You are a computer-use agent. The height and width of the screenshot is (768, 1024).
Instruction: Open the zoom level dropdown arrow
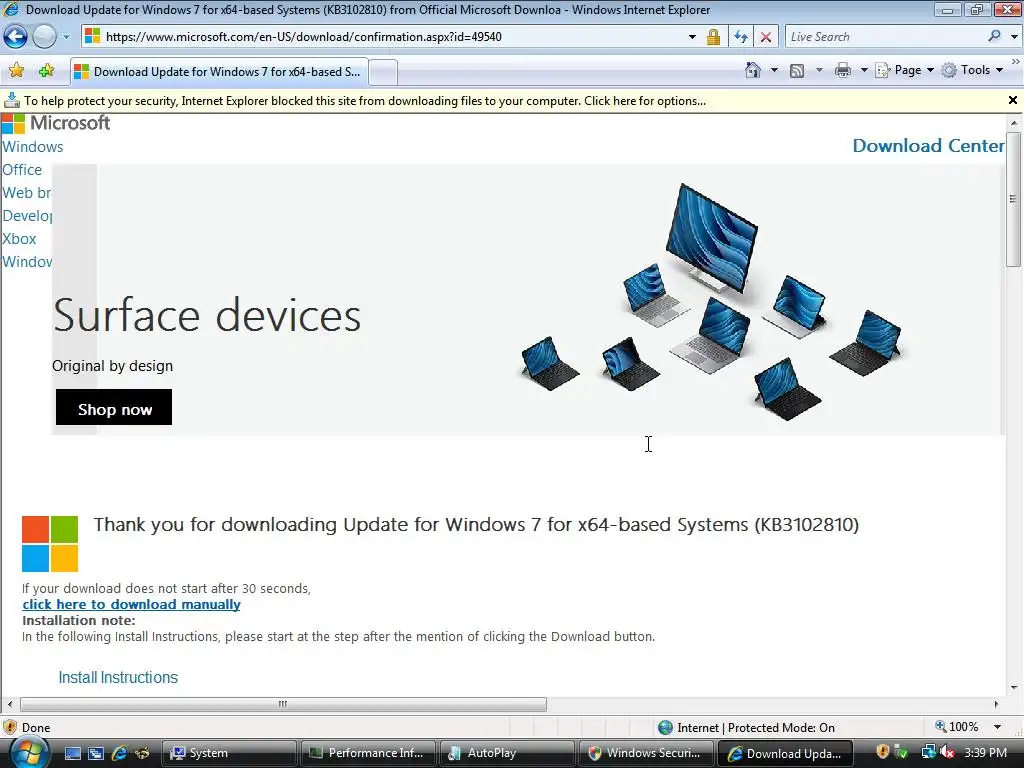(998, 727)
